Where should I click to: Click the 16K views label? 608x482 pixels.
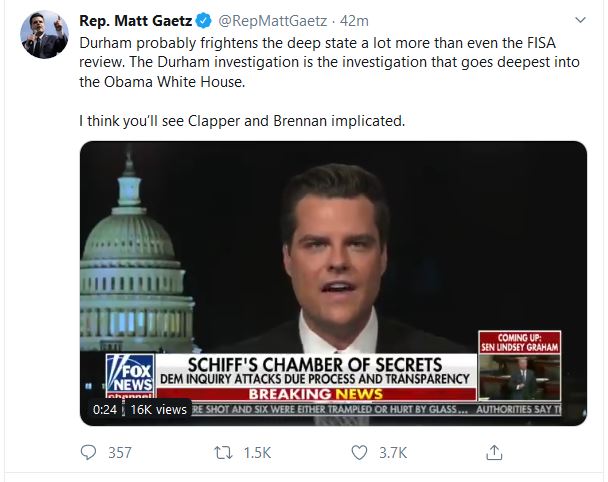[x=158, y=409]
